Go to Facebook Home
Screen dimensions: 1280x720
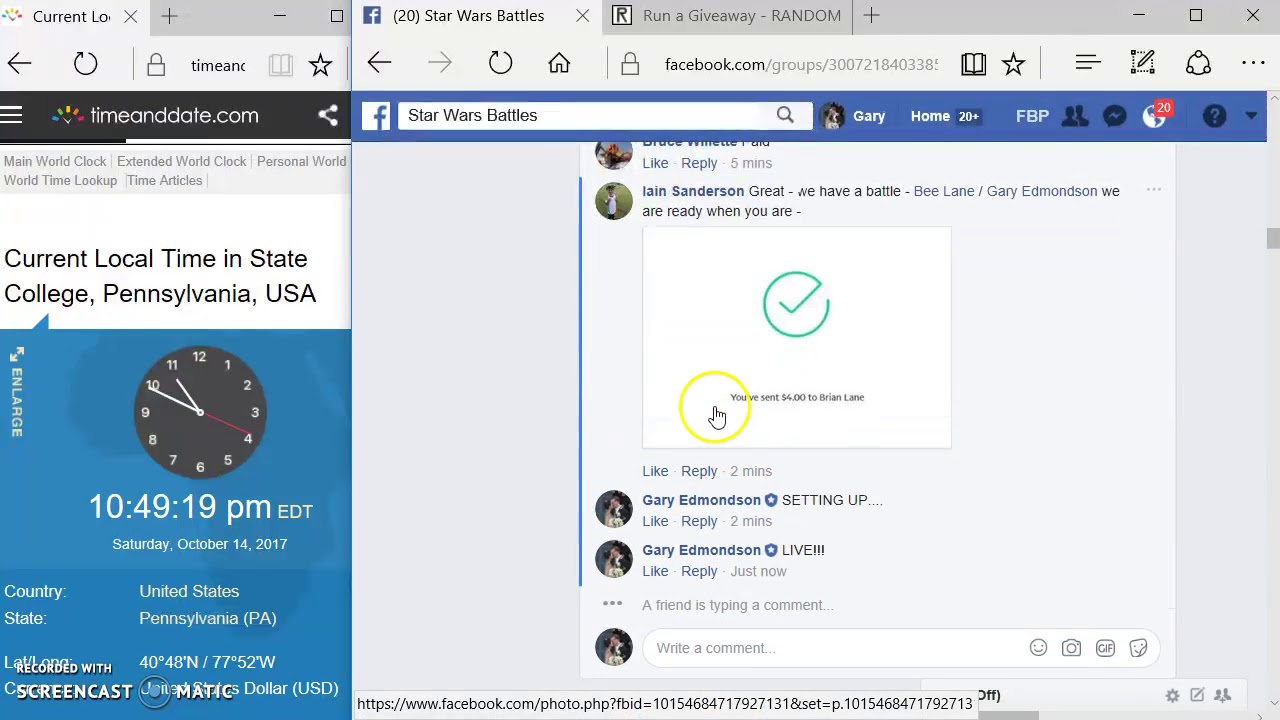coord(930,116)
